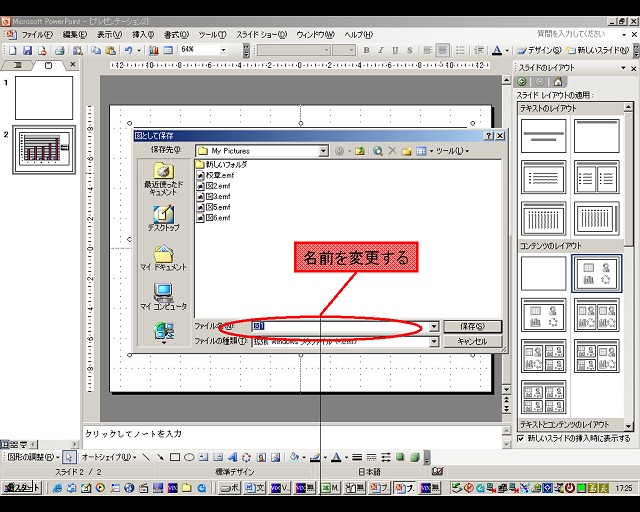Open the font name dropdown

point(327,50)
